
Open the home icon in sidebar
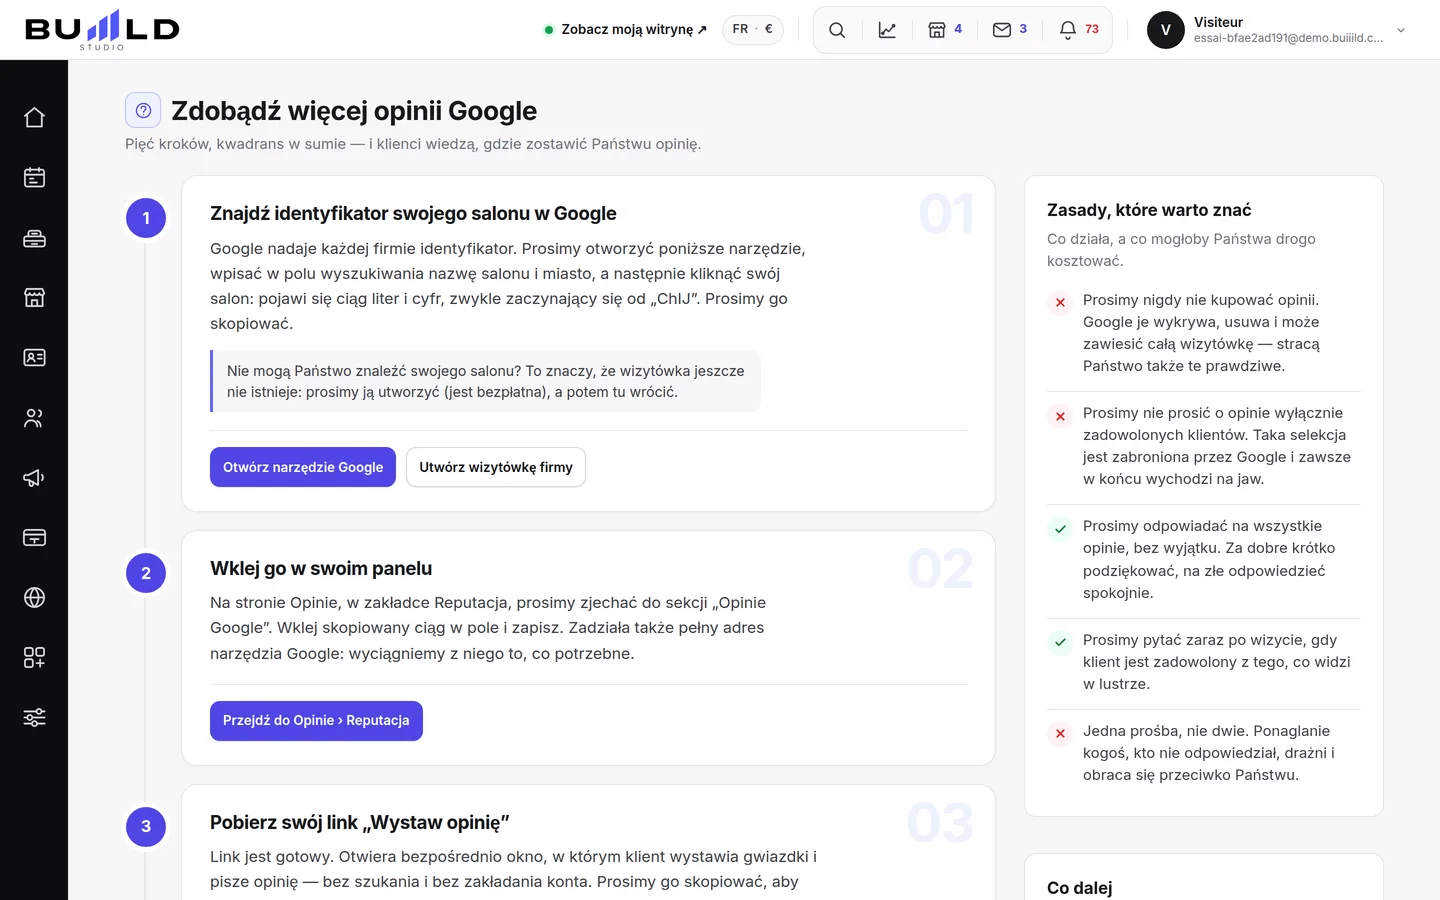tap(34, 118)
